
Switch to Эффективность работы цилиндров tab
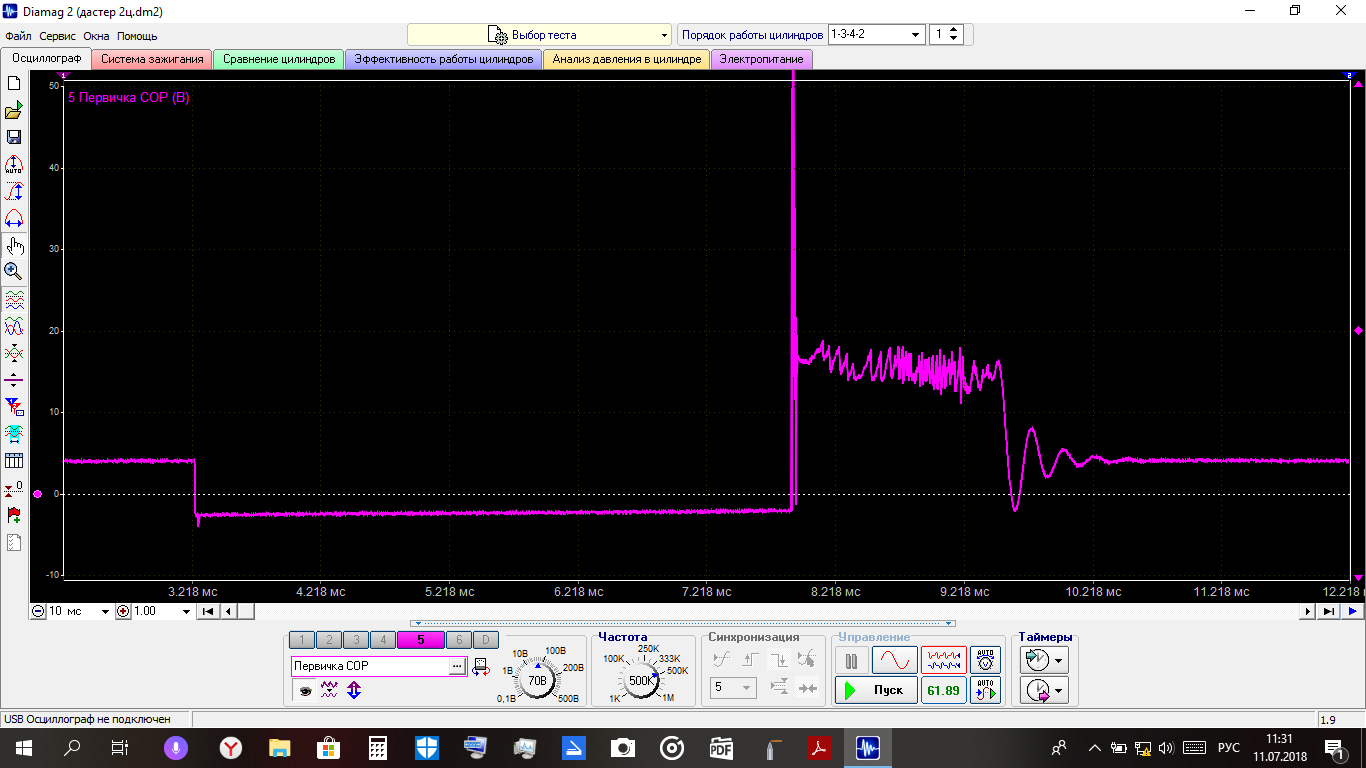click(444, 59)
